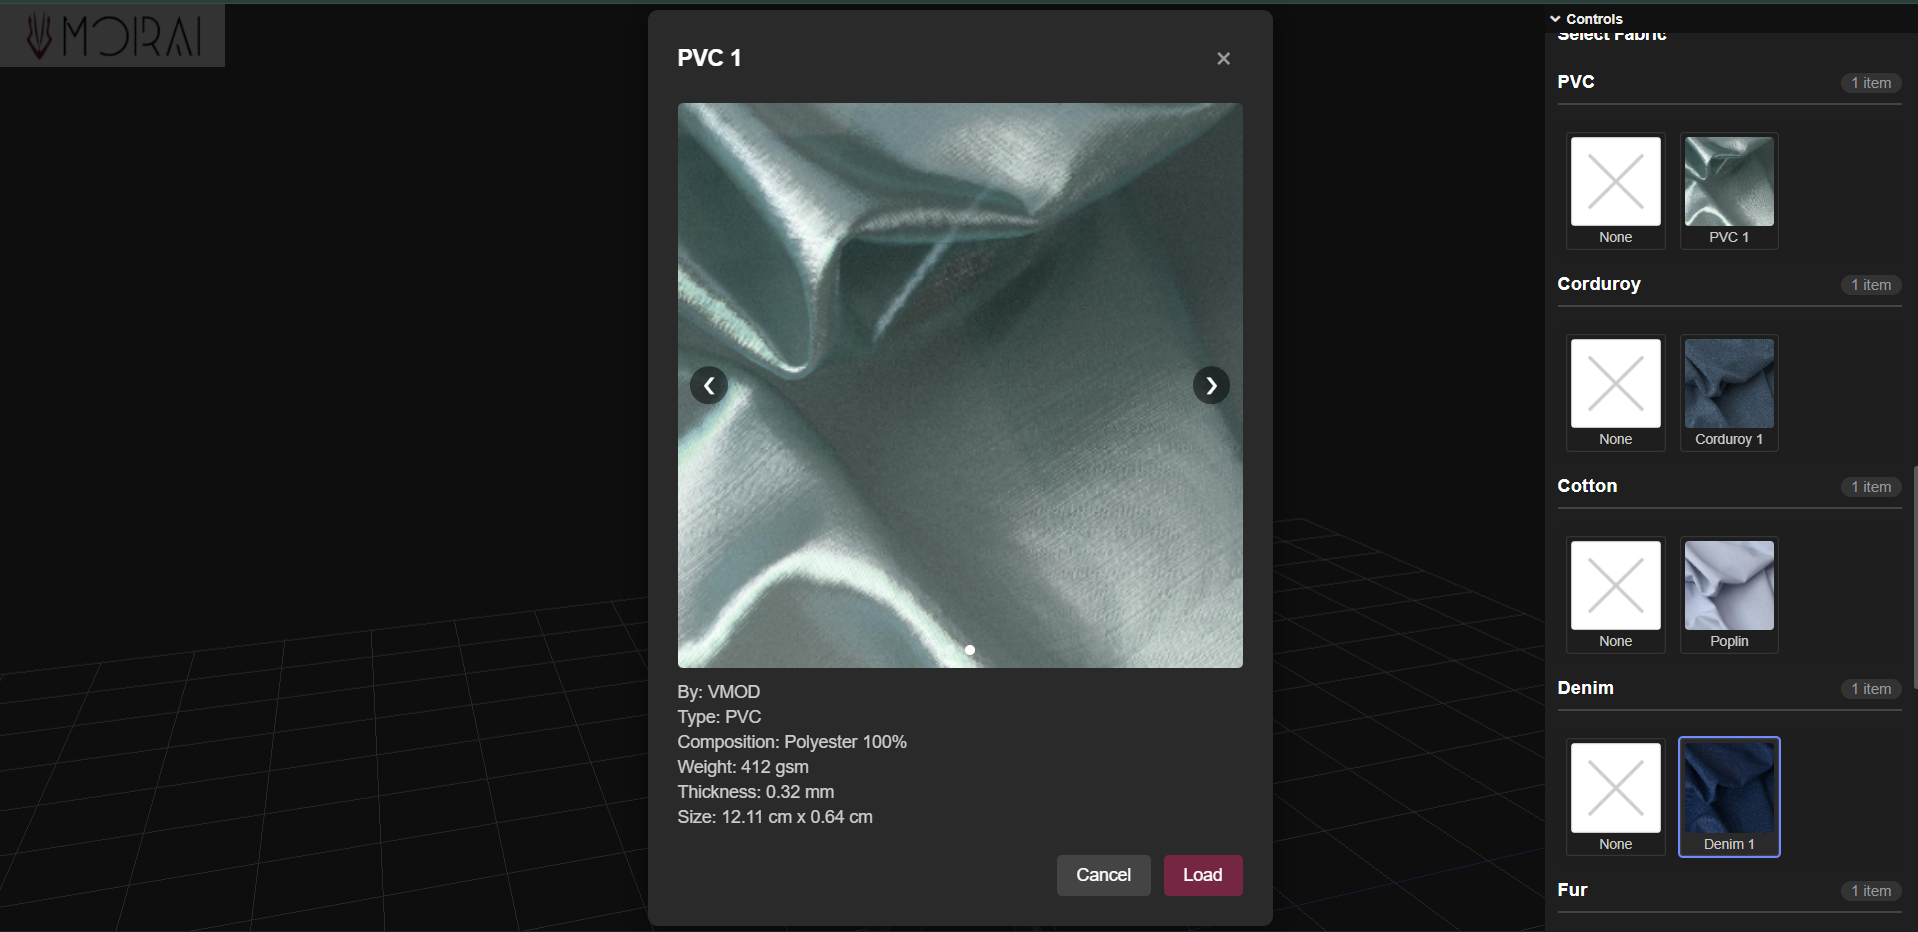Load the PVC 1 fabric

pos(1202,875)
